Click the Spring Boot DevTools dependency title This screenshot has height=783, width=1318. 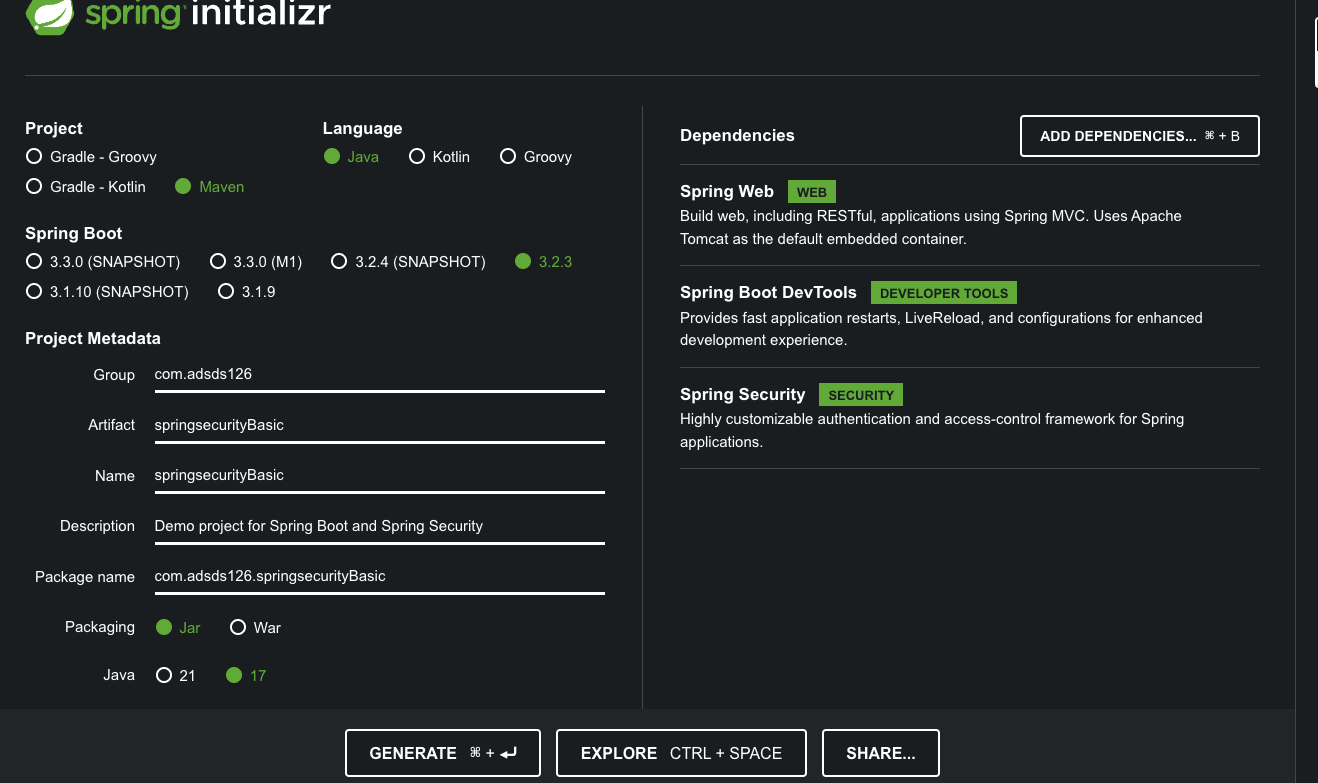click(x=768, y=293)
